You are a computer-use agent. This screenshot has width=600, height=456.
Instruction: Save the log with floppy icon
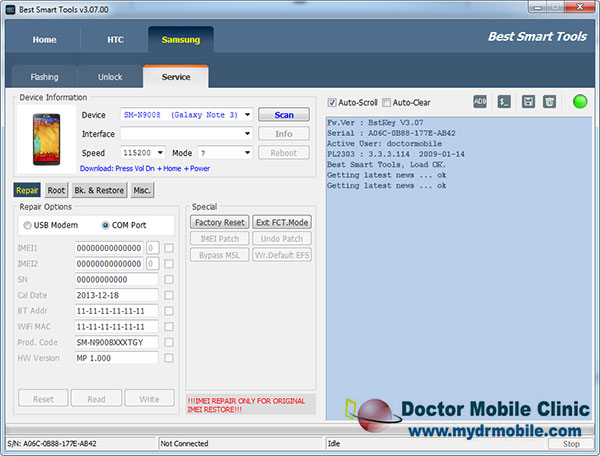tap(528, 102)
